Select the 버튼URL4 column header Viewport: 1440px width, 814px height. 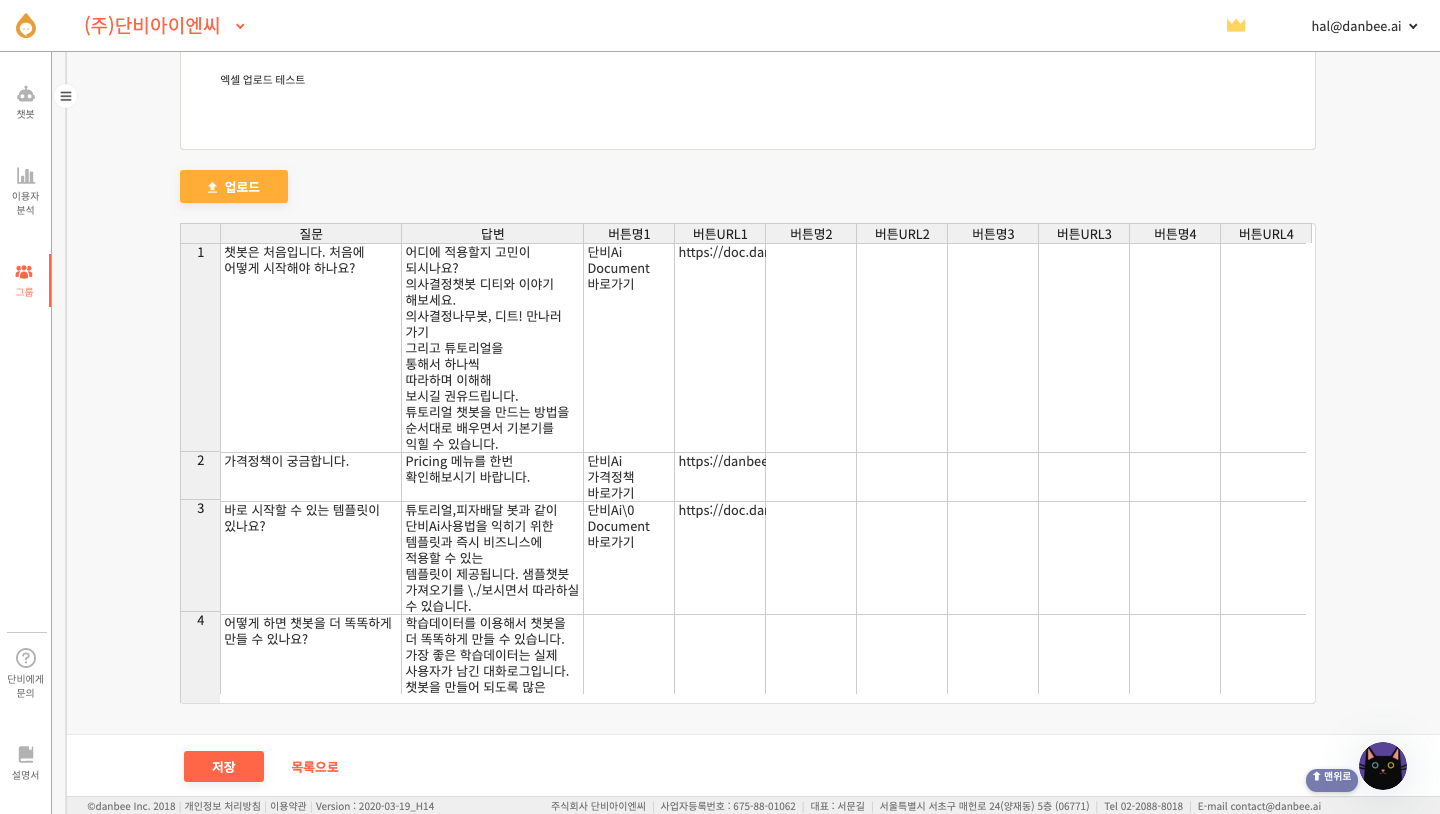click(1266, 234)
